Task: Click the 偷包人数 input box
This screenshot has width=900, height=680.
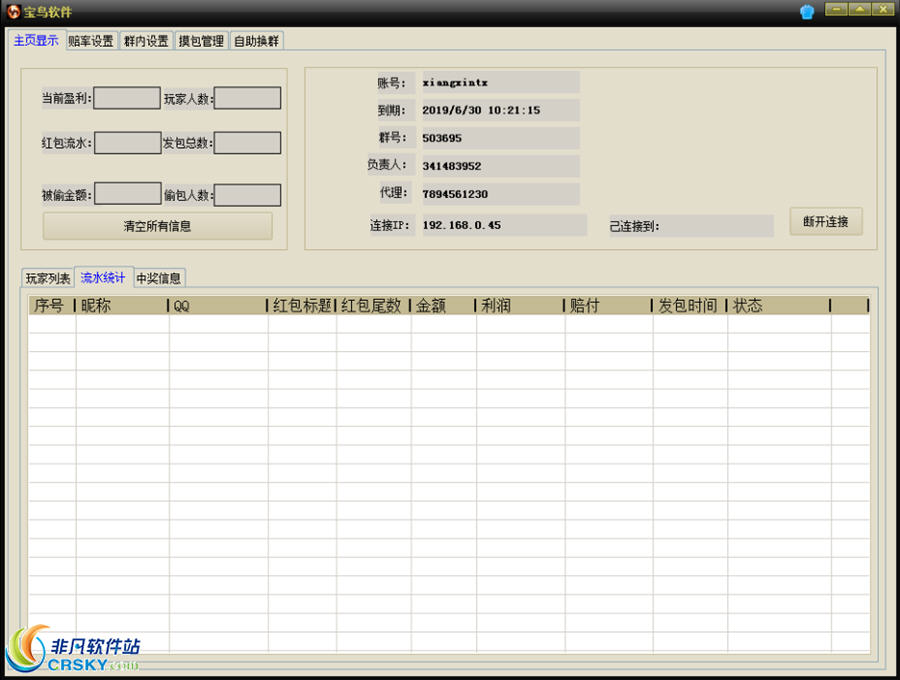Action: (247, 193)
